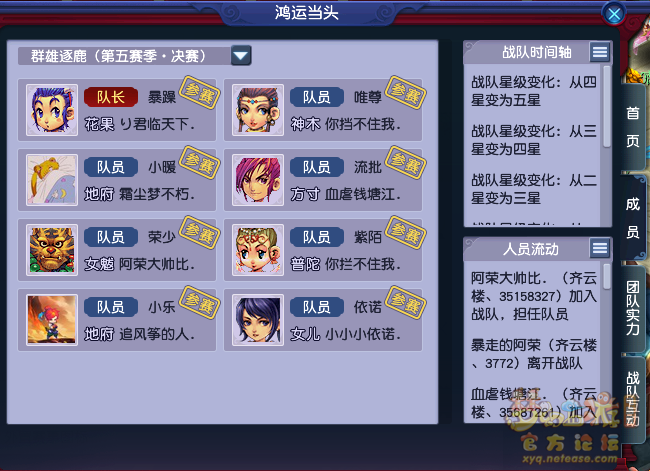This screenshot has width=650, height=471.
Task: Open the 群雄逐鹿（第五赛季·决赛） selector
Action: [x=134, y=56]
